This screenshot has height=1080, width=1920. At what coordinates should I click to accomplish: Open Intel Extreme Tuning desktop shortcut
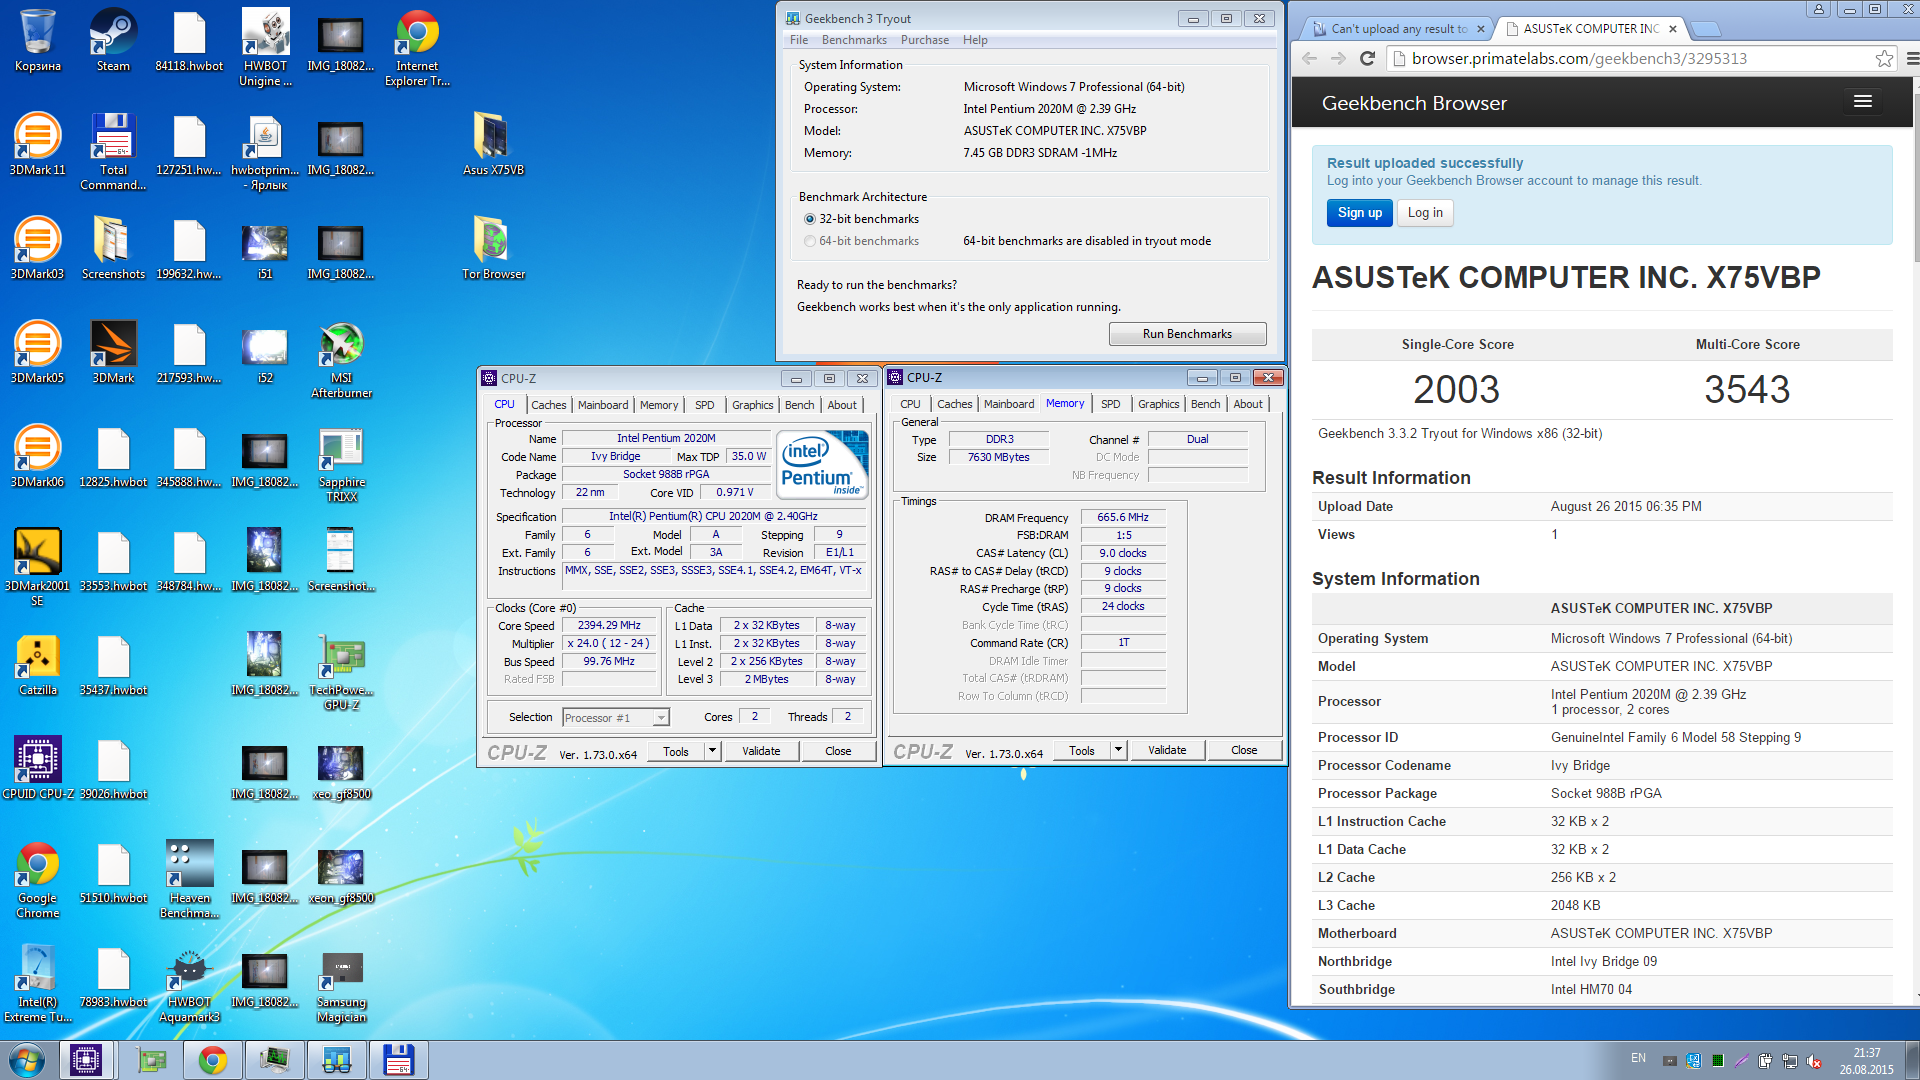[37, 983]
